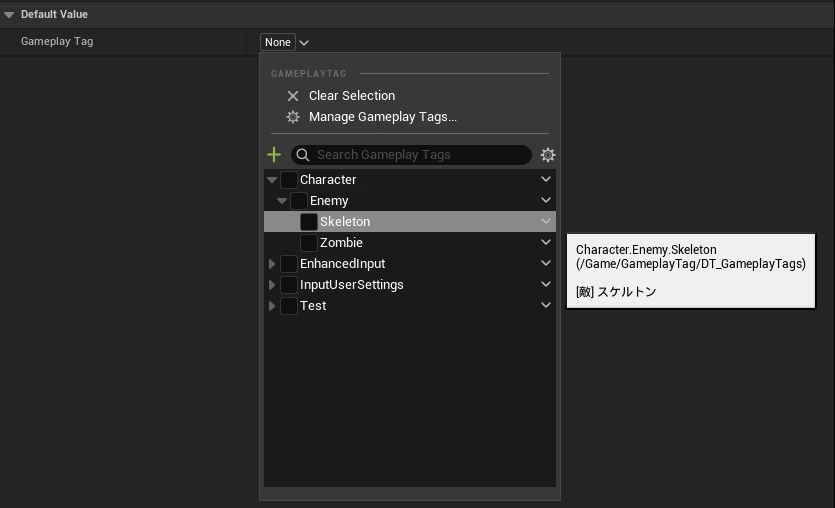Enable the Skeleton tag checkbox
Screen dimensions: 835x508
pos(309,222)
